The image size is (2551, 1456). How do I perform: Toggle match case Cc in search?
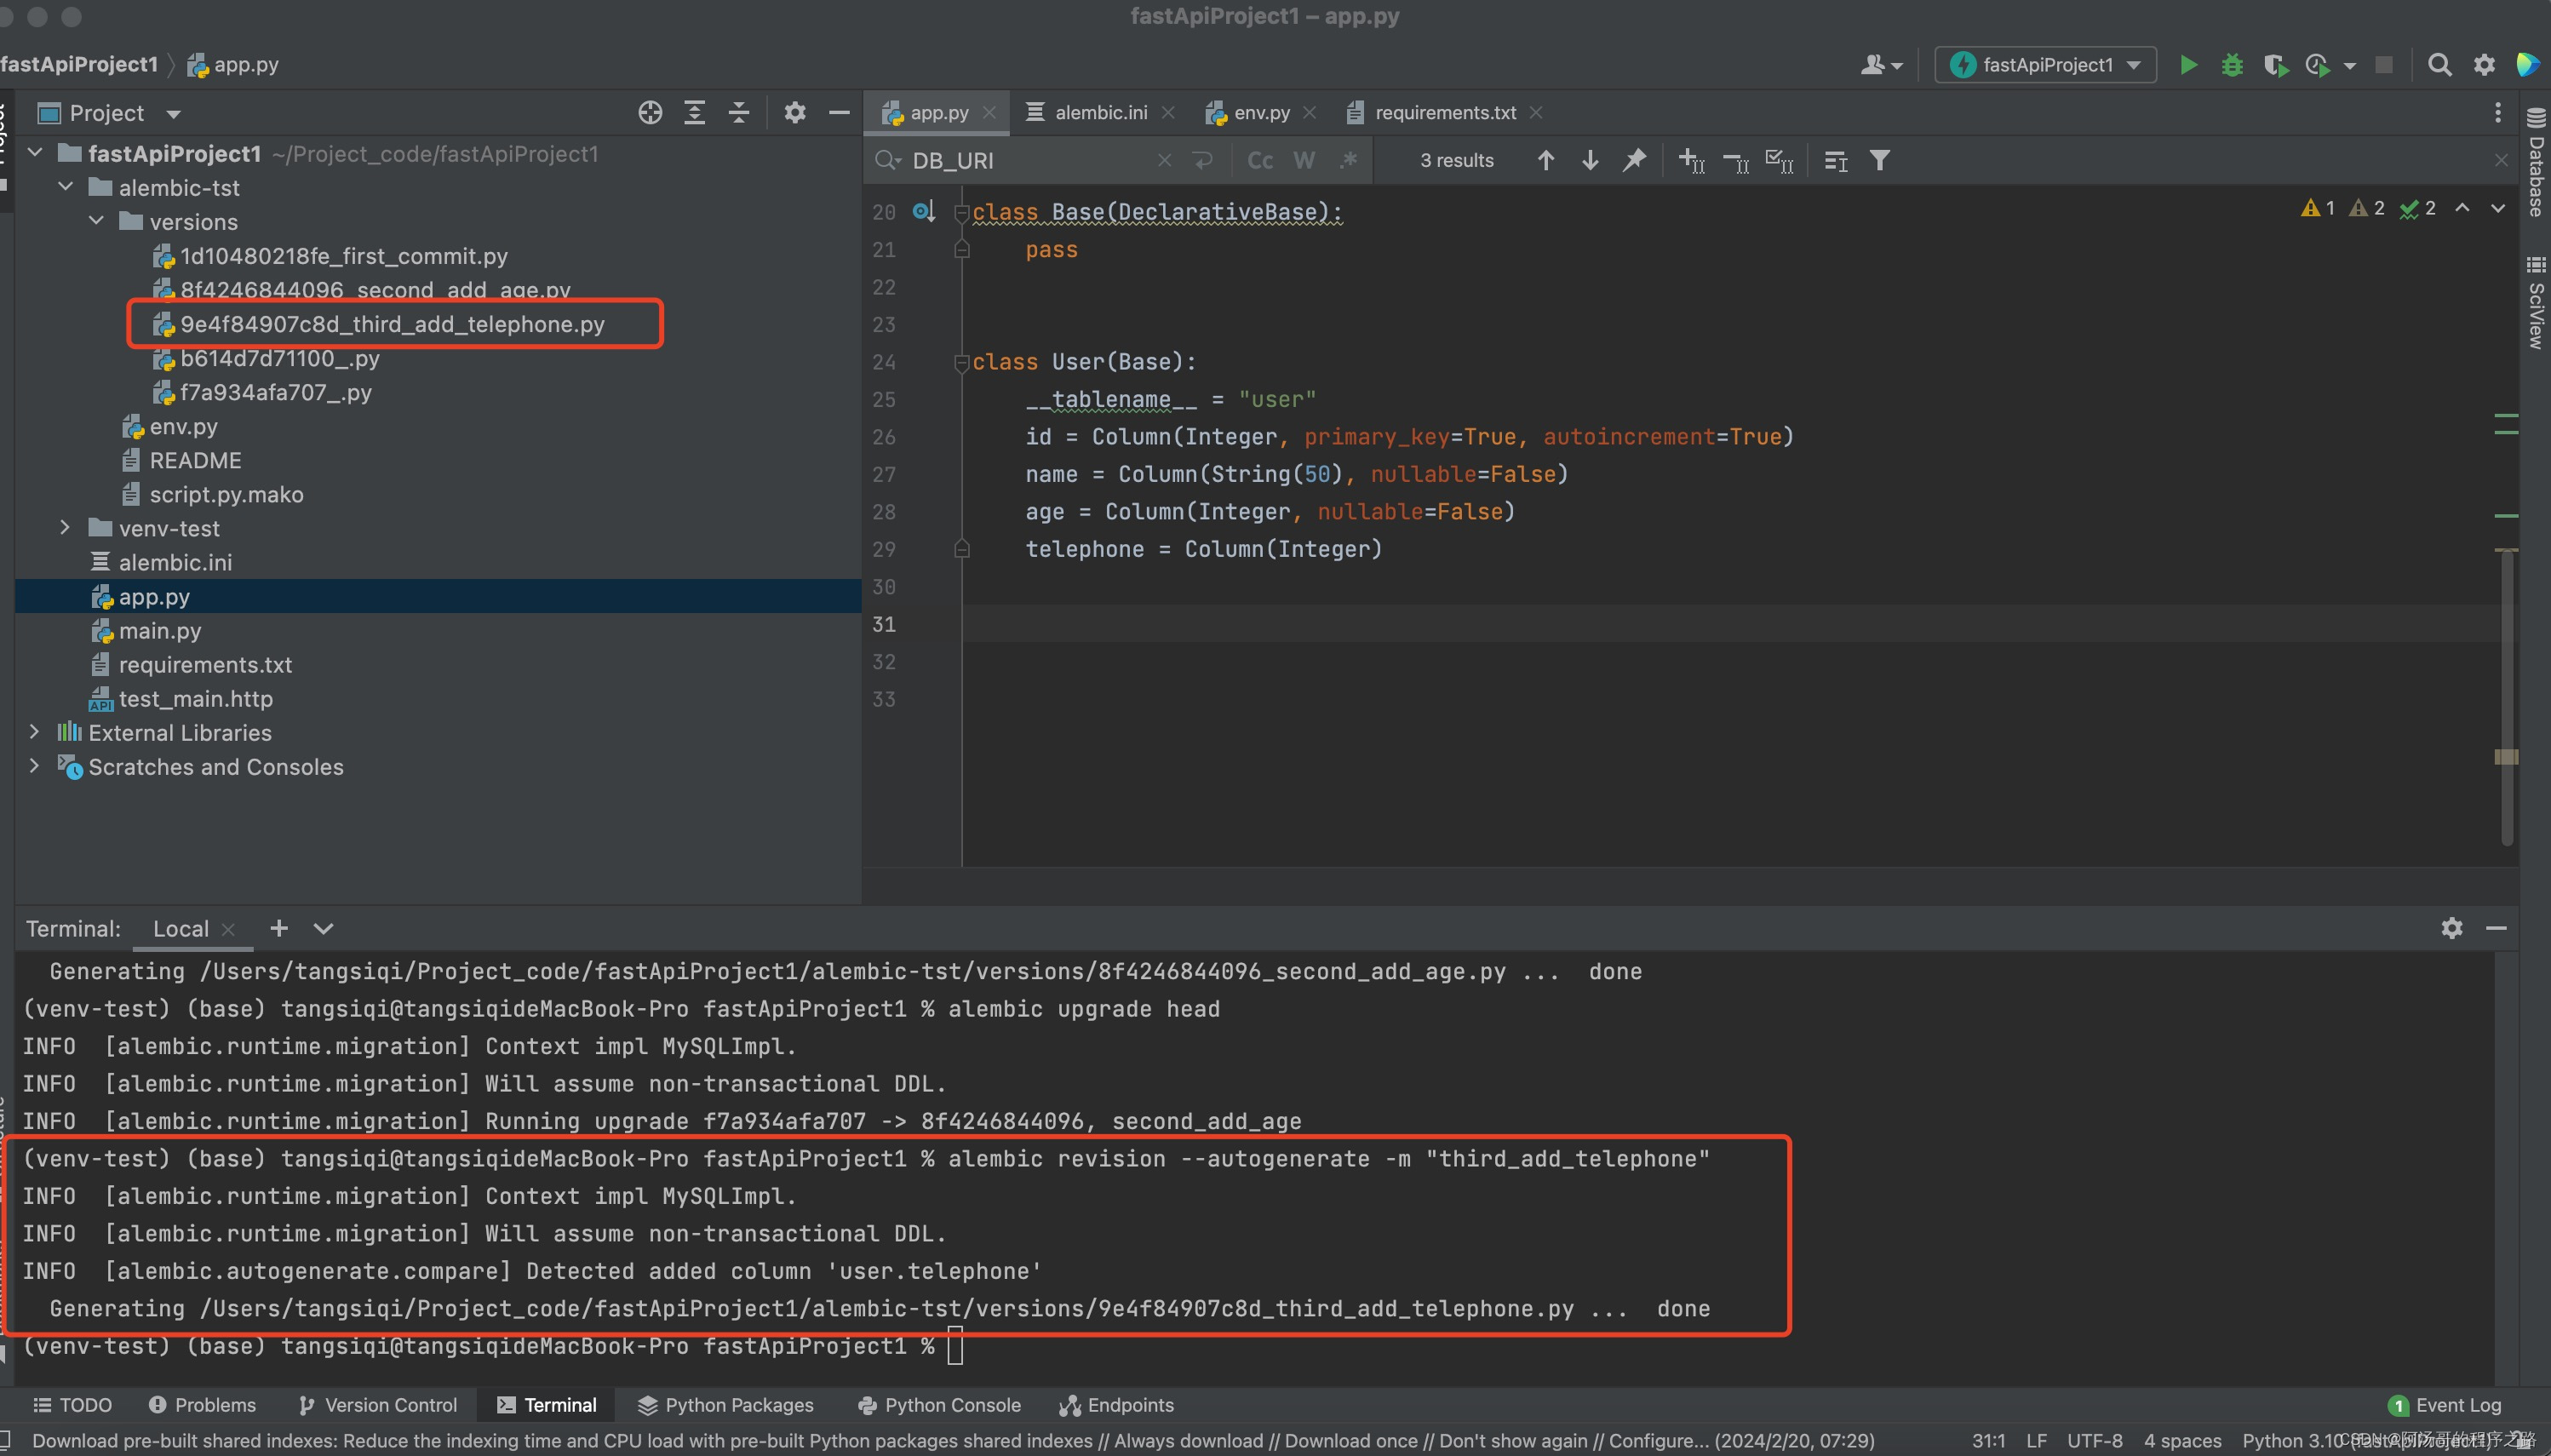point(1260,160)
